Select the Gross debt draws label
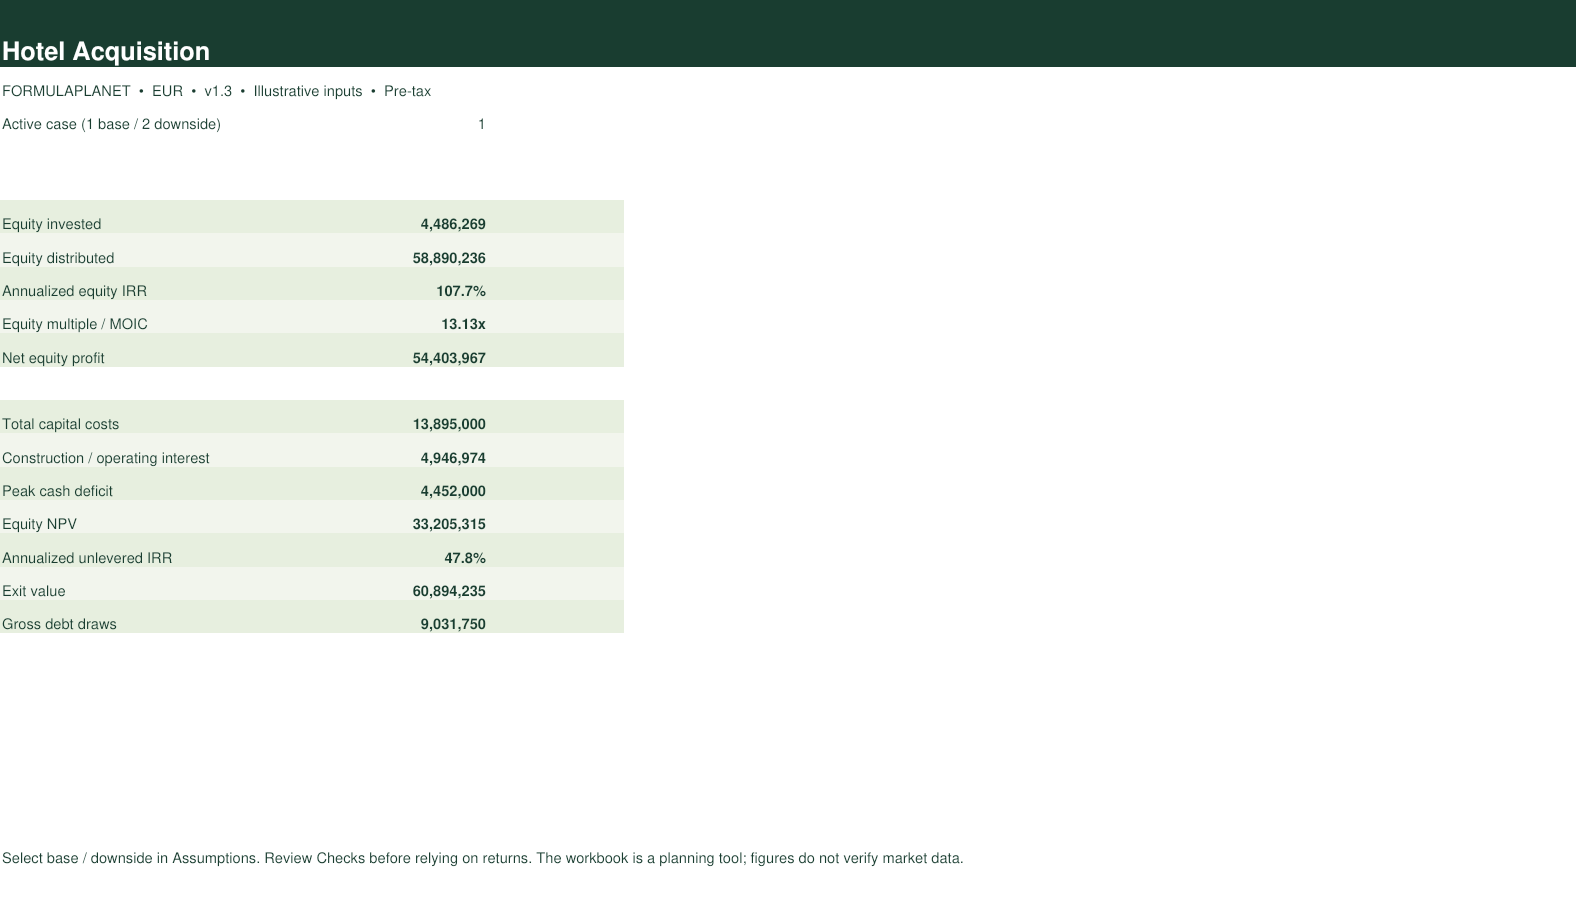The image size is (1576, 900). tap(59, 624)
